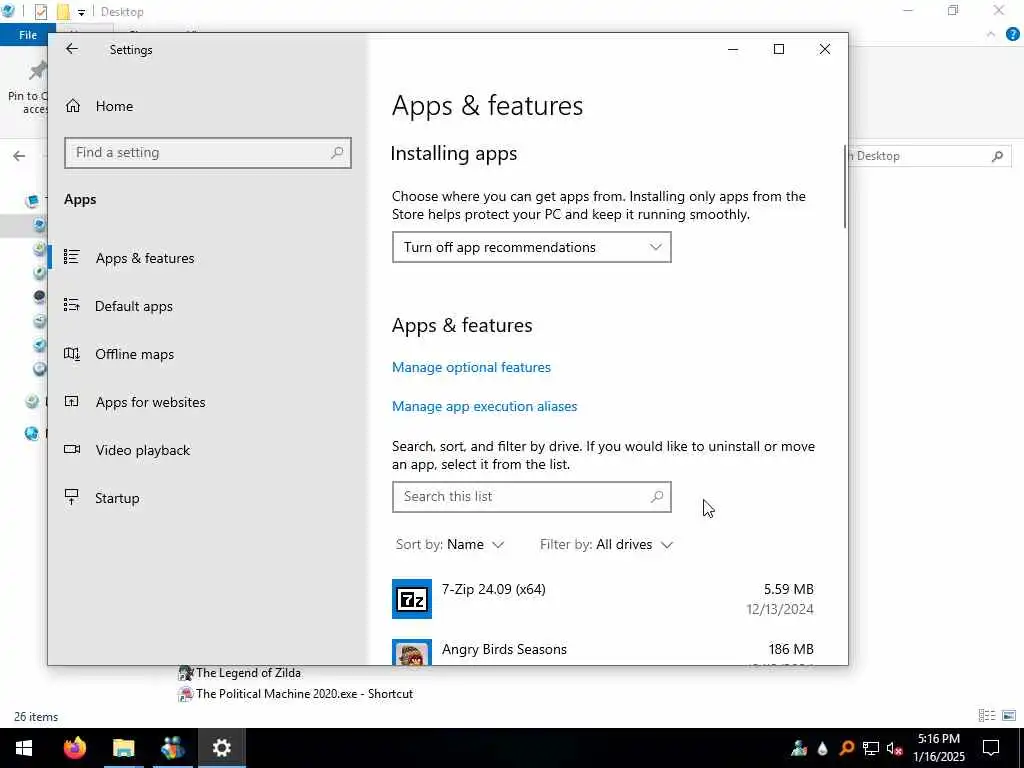Select The Political Machine 2020.exe shortcut

(296, 694)
